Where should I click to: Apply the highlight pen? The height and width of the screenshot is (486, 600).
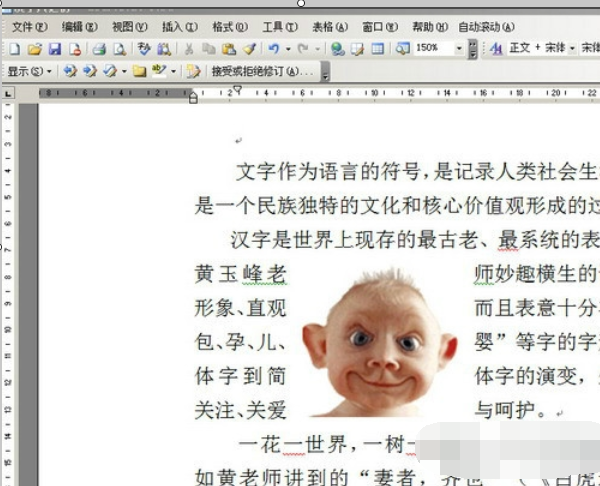pyautogui.click(x=159, y=71)
